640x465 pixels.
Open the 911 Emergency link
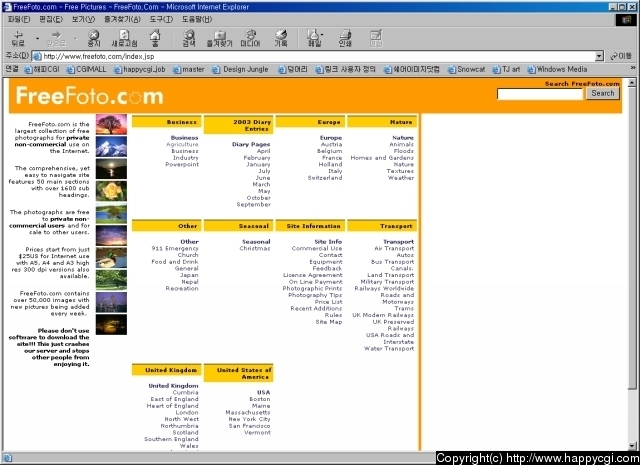(x=175, y=248)
